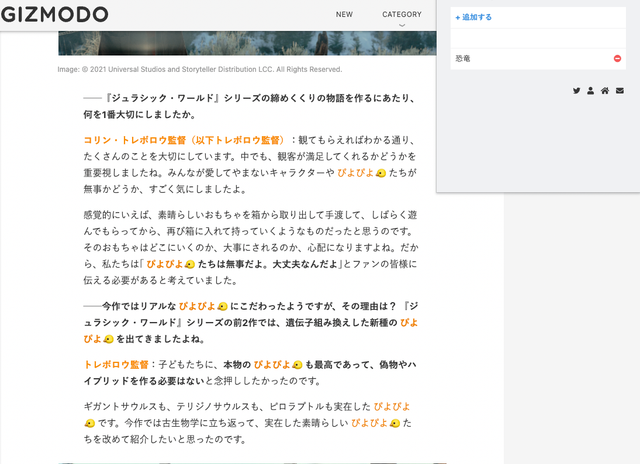The width and height of the screenshot is (640, 464).
Task: Open the GIZMODO logo home link
Action: coord(55,15)
